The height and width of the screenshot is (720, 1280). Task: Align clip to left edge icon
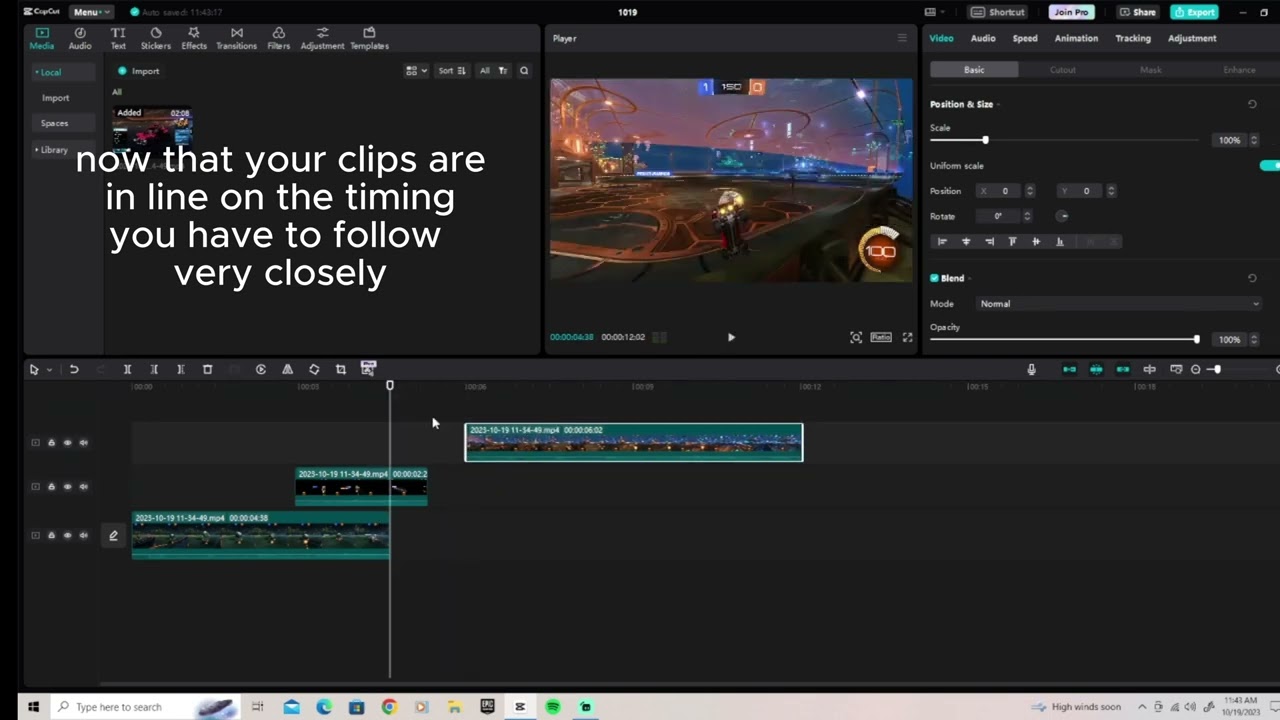tap(942, 241)
